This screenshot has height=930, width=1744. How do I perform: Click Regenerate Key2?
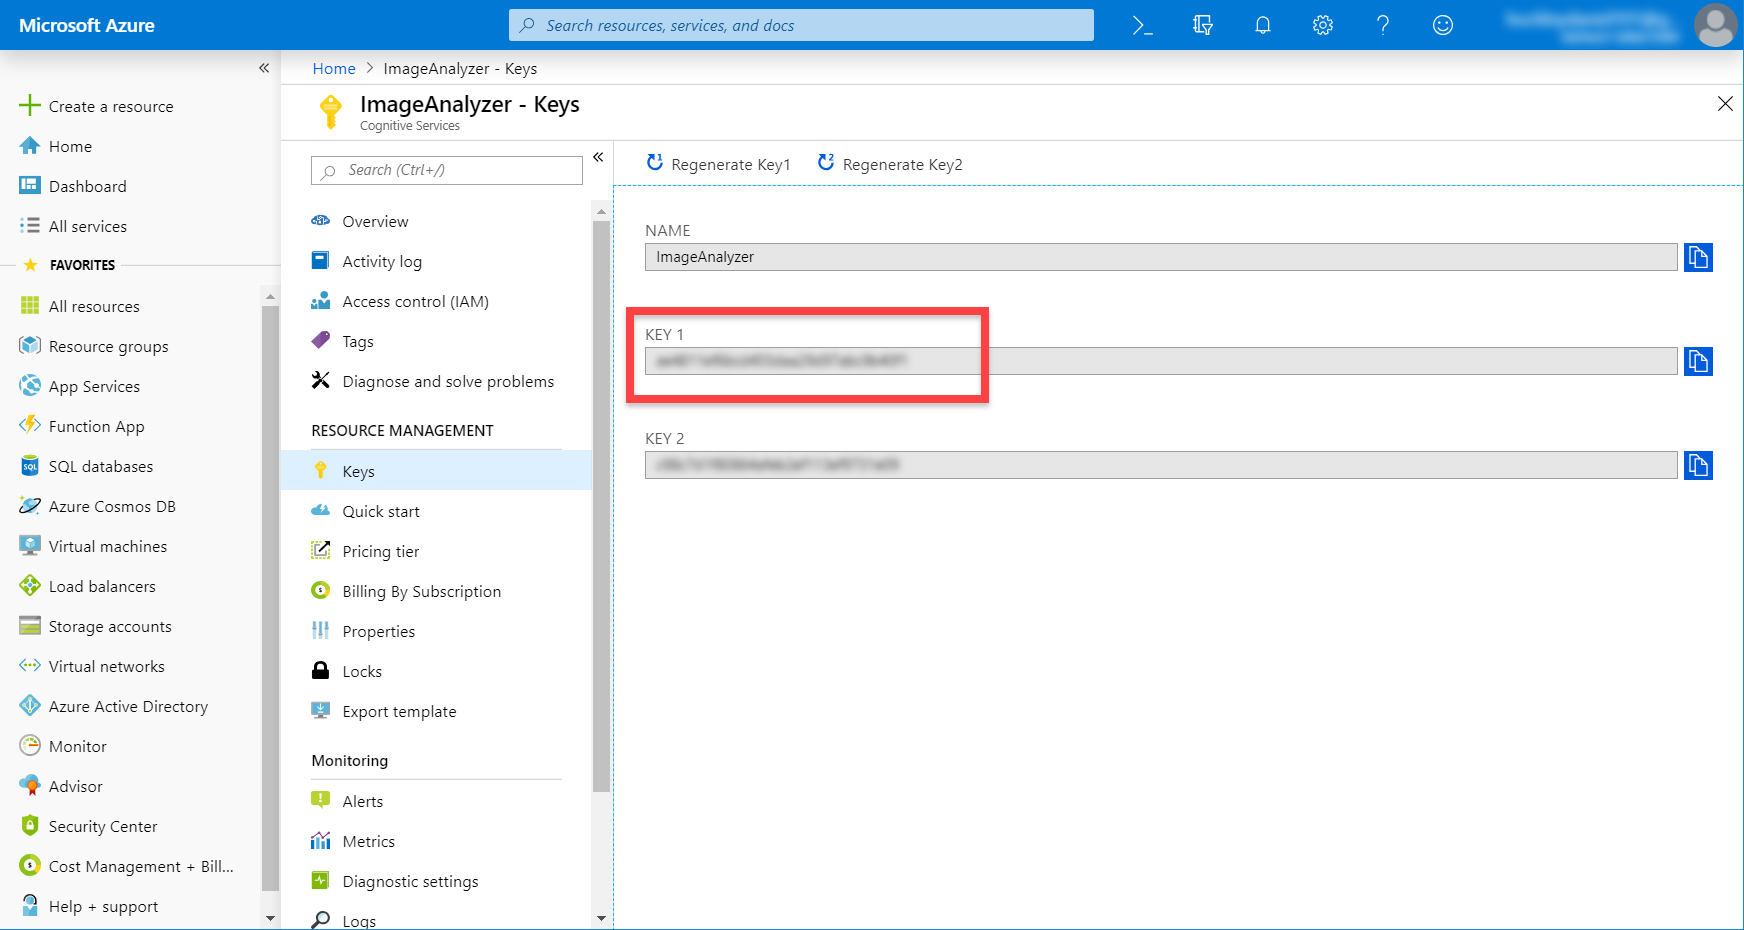[x=890, y=164]
